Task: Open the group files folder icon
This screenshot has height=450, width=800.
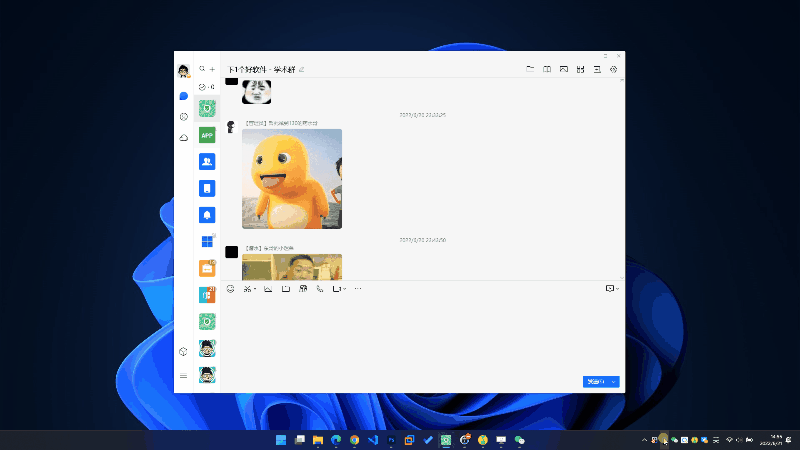Action: click(530, 69)
